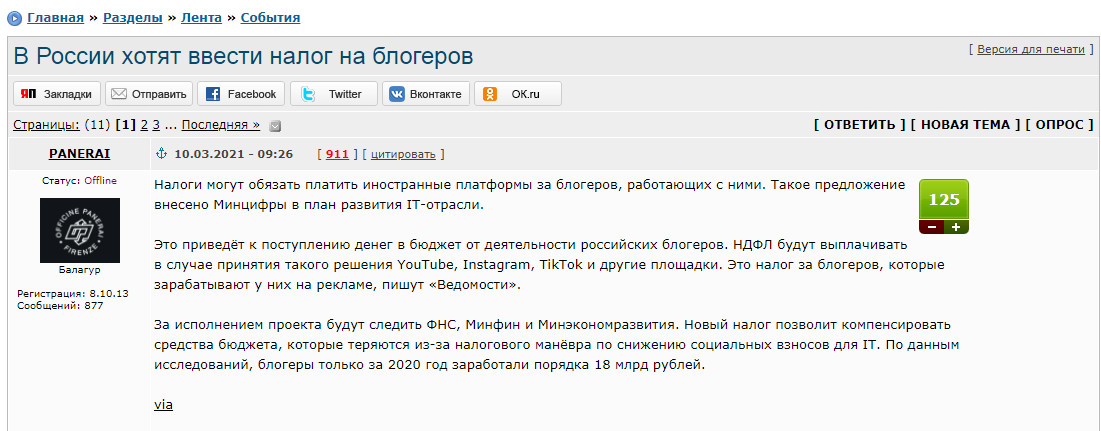Open the Главная breadcrumb link
This screenshot has height=431, width=1101.
point(55,18)
